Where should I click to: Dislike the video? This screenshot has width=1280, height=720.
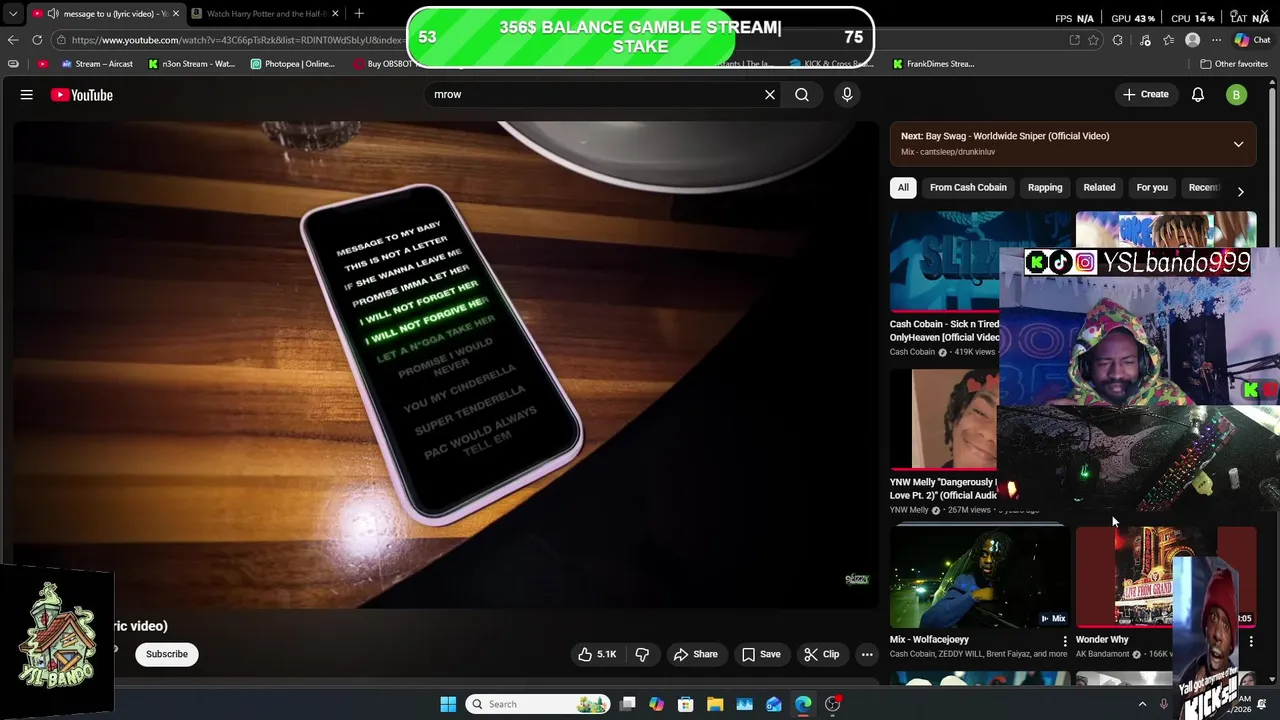tap(642, 654)
